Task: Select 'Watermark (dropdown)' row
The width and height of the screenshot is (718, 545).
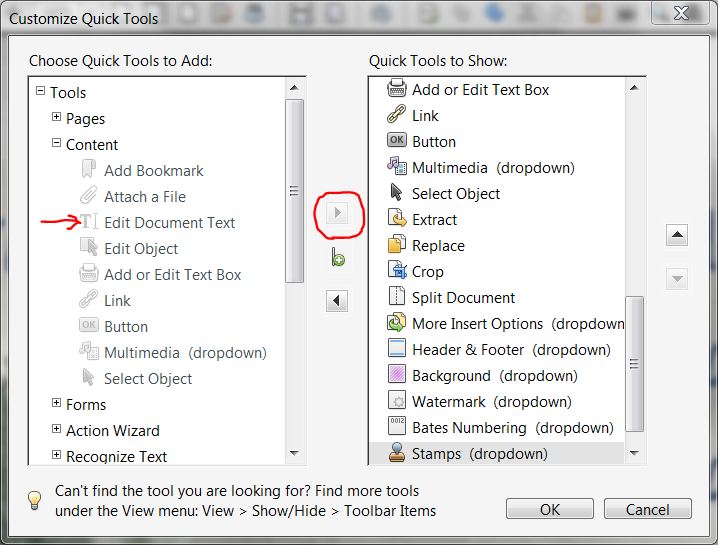Action: 496,402
